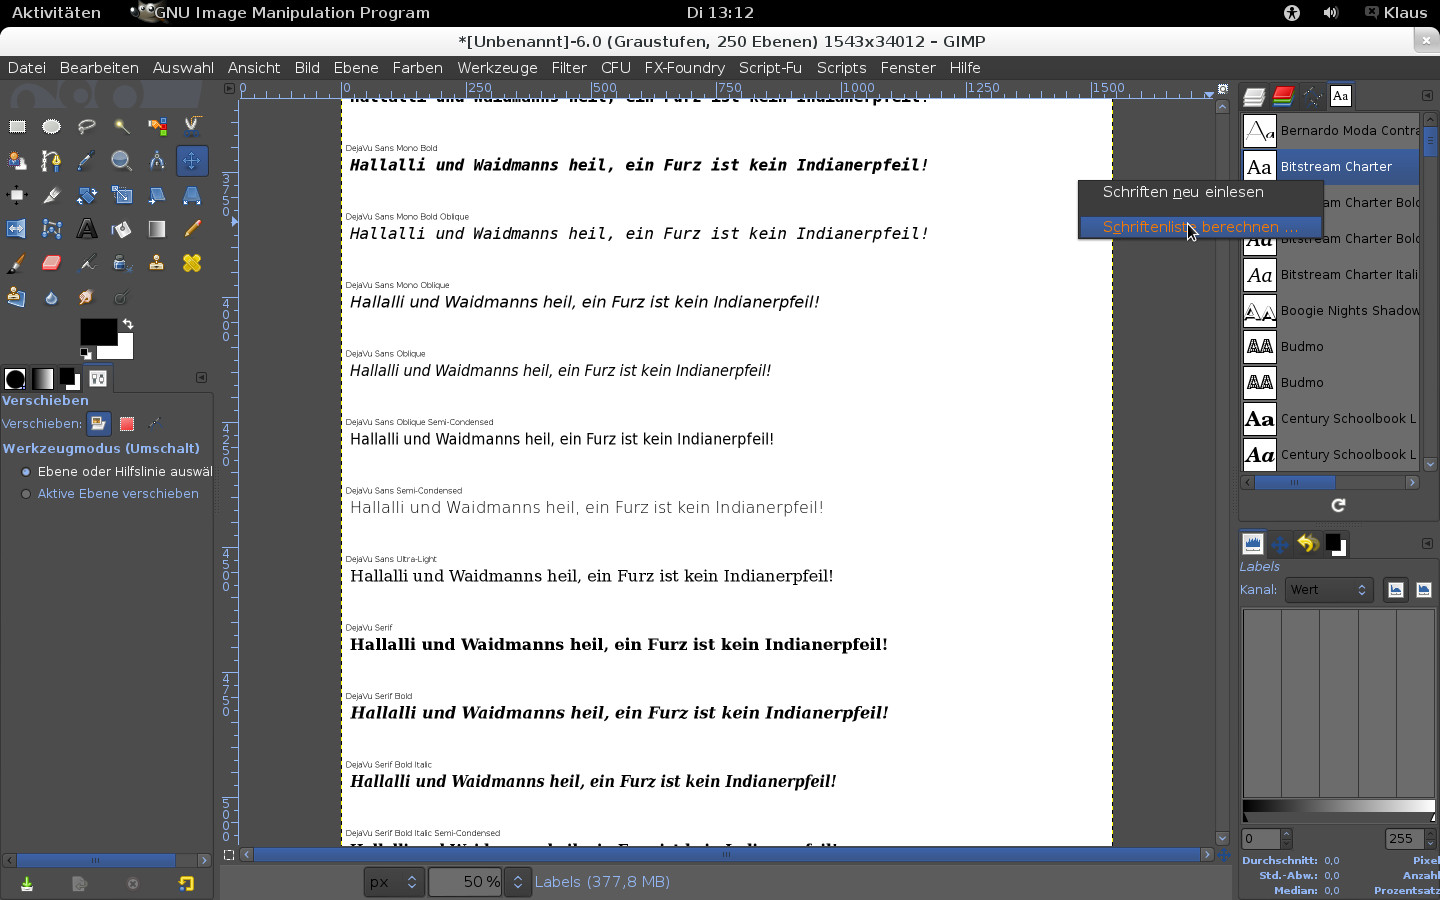
Task: Open the fonts dock panel menu arrow
Action: 1427,95
